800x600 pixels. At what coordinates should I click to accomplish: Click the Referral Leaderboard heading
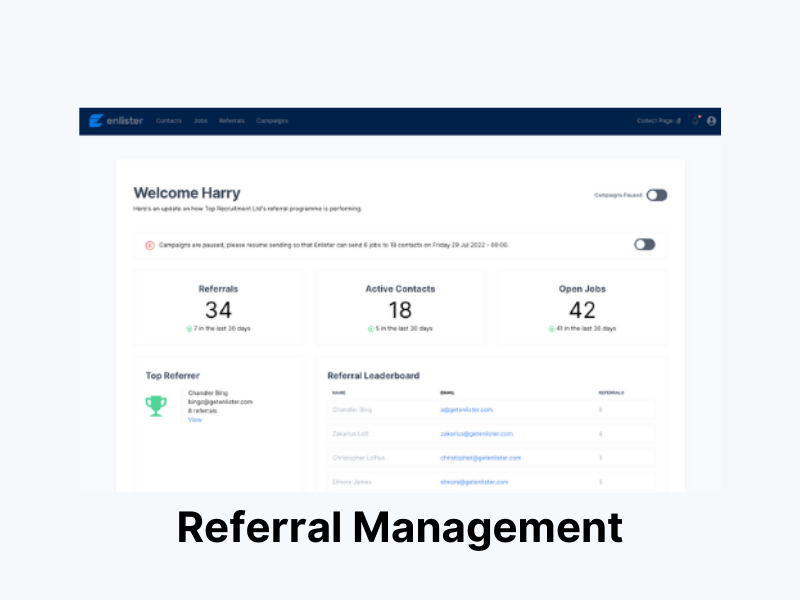coord(373,376)
